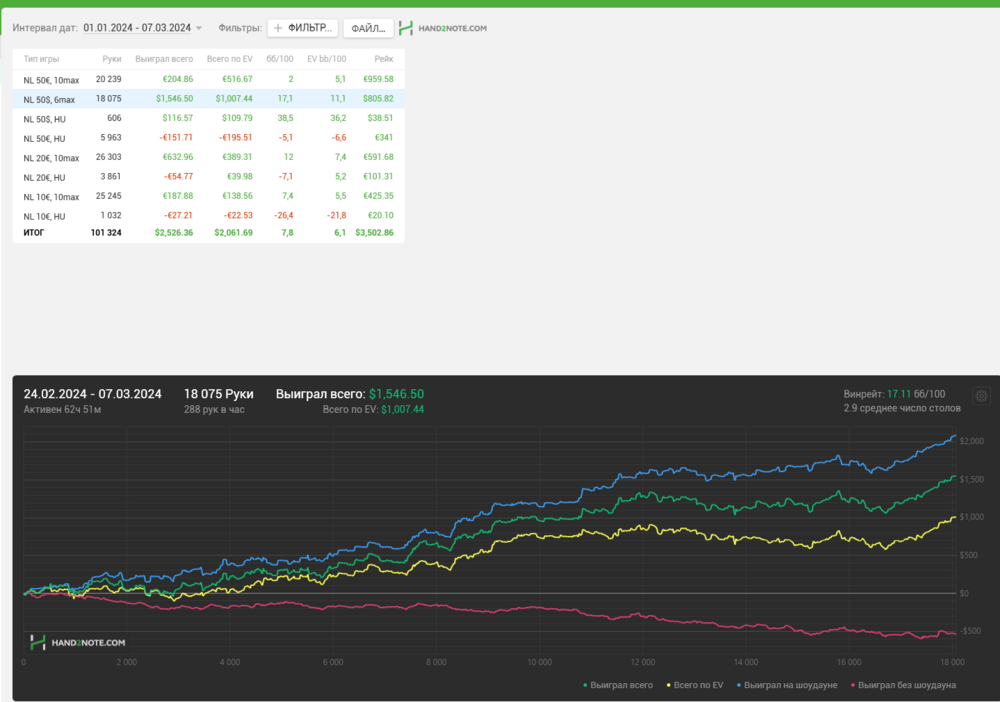Screen dimensions: 1000x702
Task: Toggle the Всего по EV legend line
Action: (x=695, y=685)
